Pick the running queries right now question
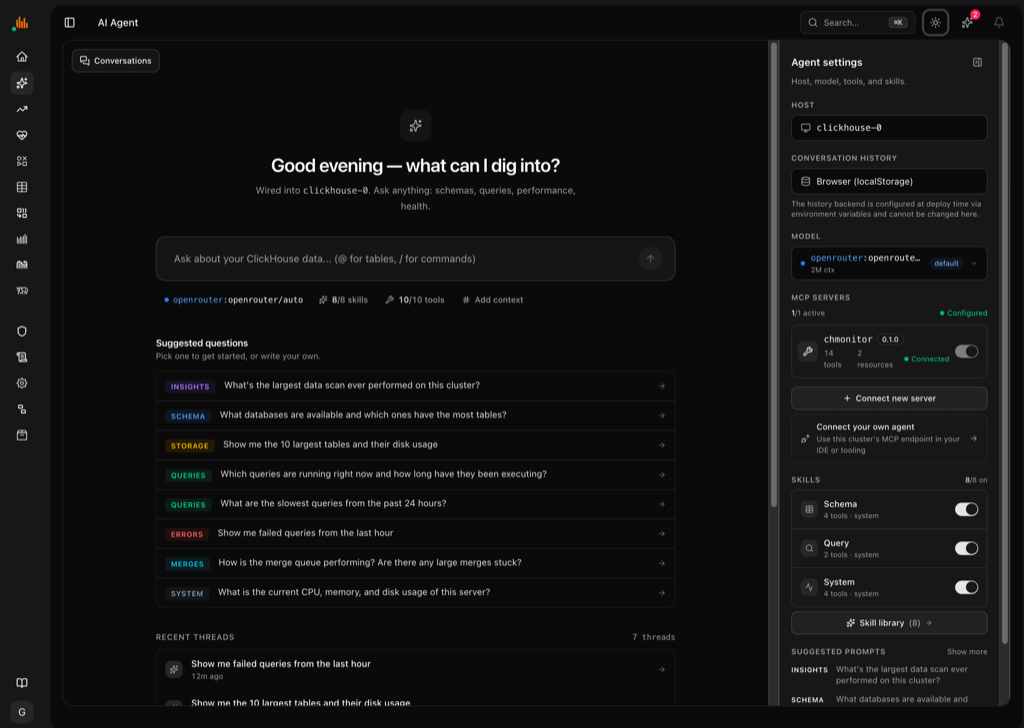The image size is (1024, 728). click(x=415, y=475)
